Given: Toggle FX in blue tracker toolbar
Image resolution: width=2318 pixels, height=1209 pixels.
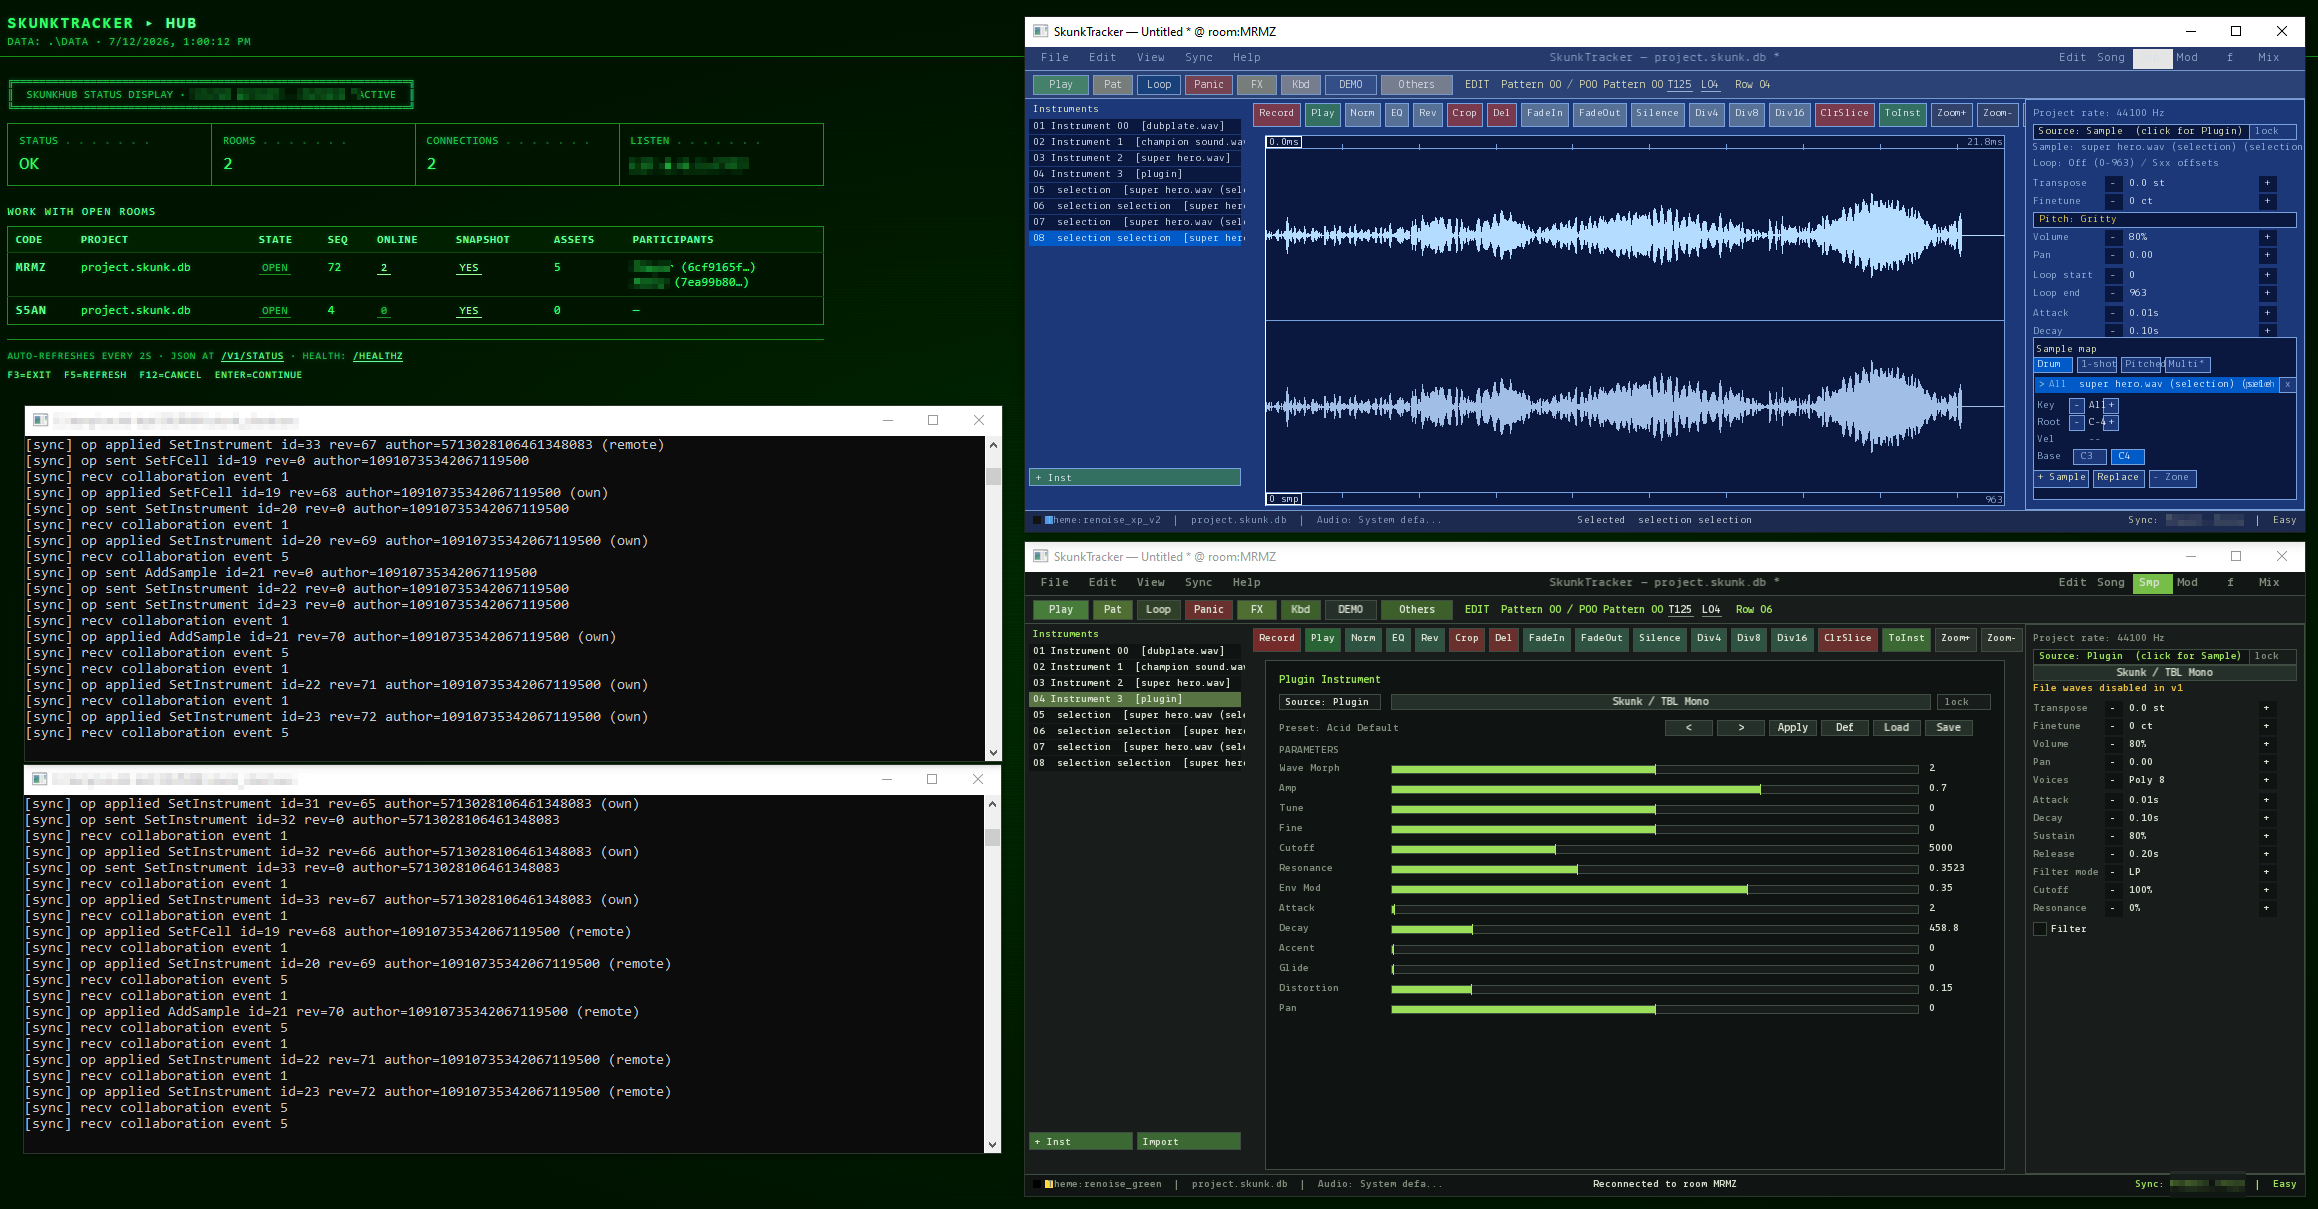Looking at the screenshot, I should [1256, 85].
